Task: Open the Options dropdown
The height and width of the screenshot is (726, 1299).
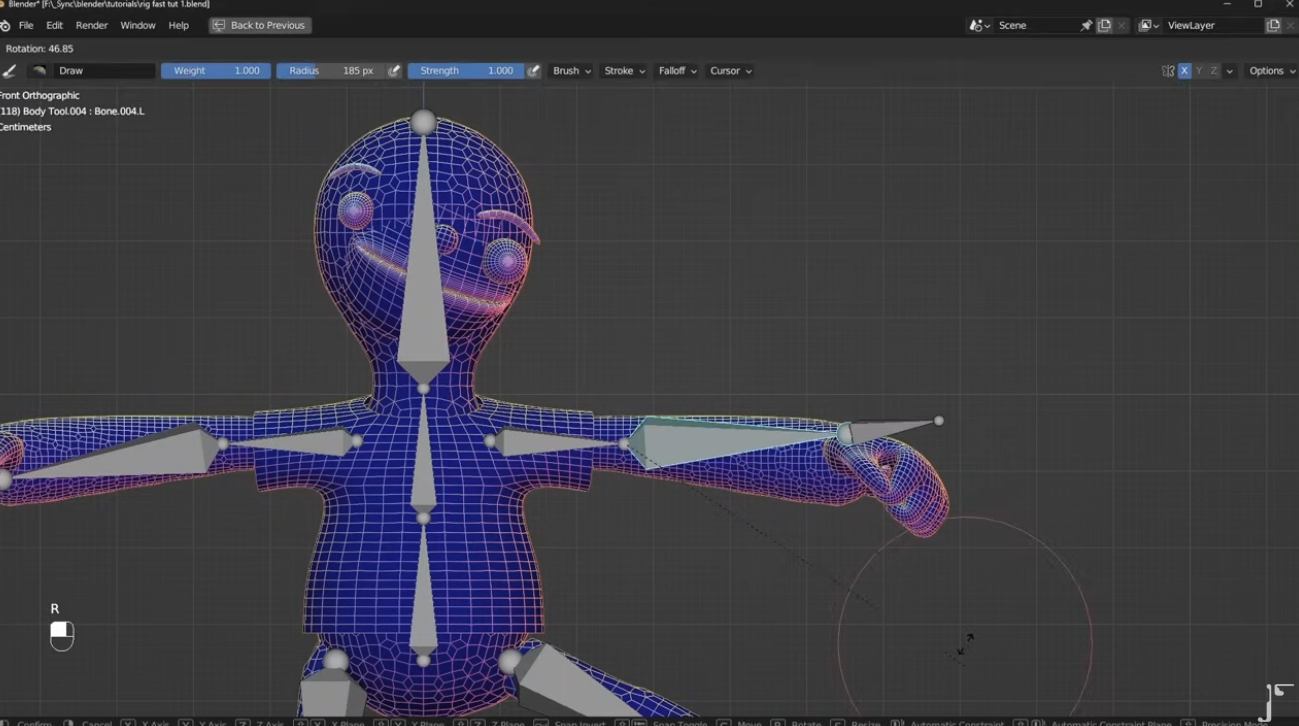Action: (x=1272, y=71)
